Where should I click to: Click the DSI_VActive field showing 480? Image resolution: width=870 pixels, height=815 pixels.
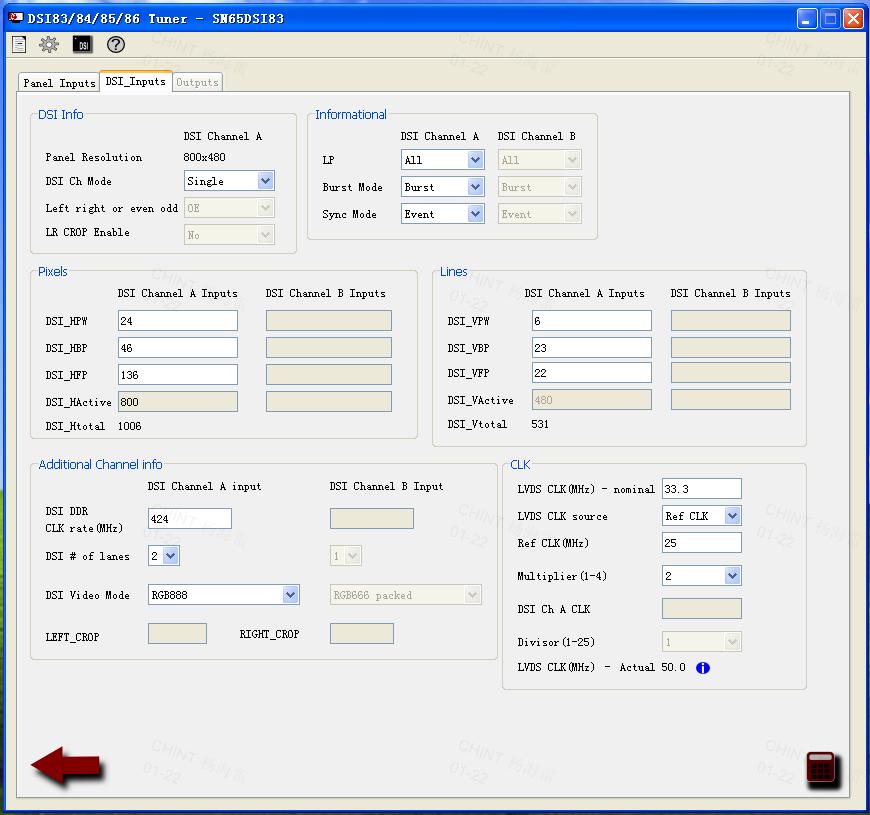click(591, 399)
